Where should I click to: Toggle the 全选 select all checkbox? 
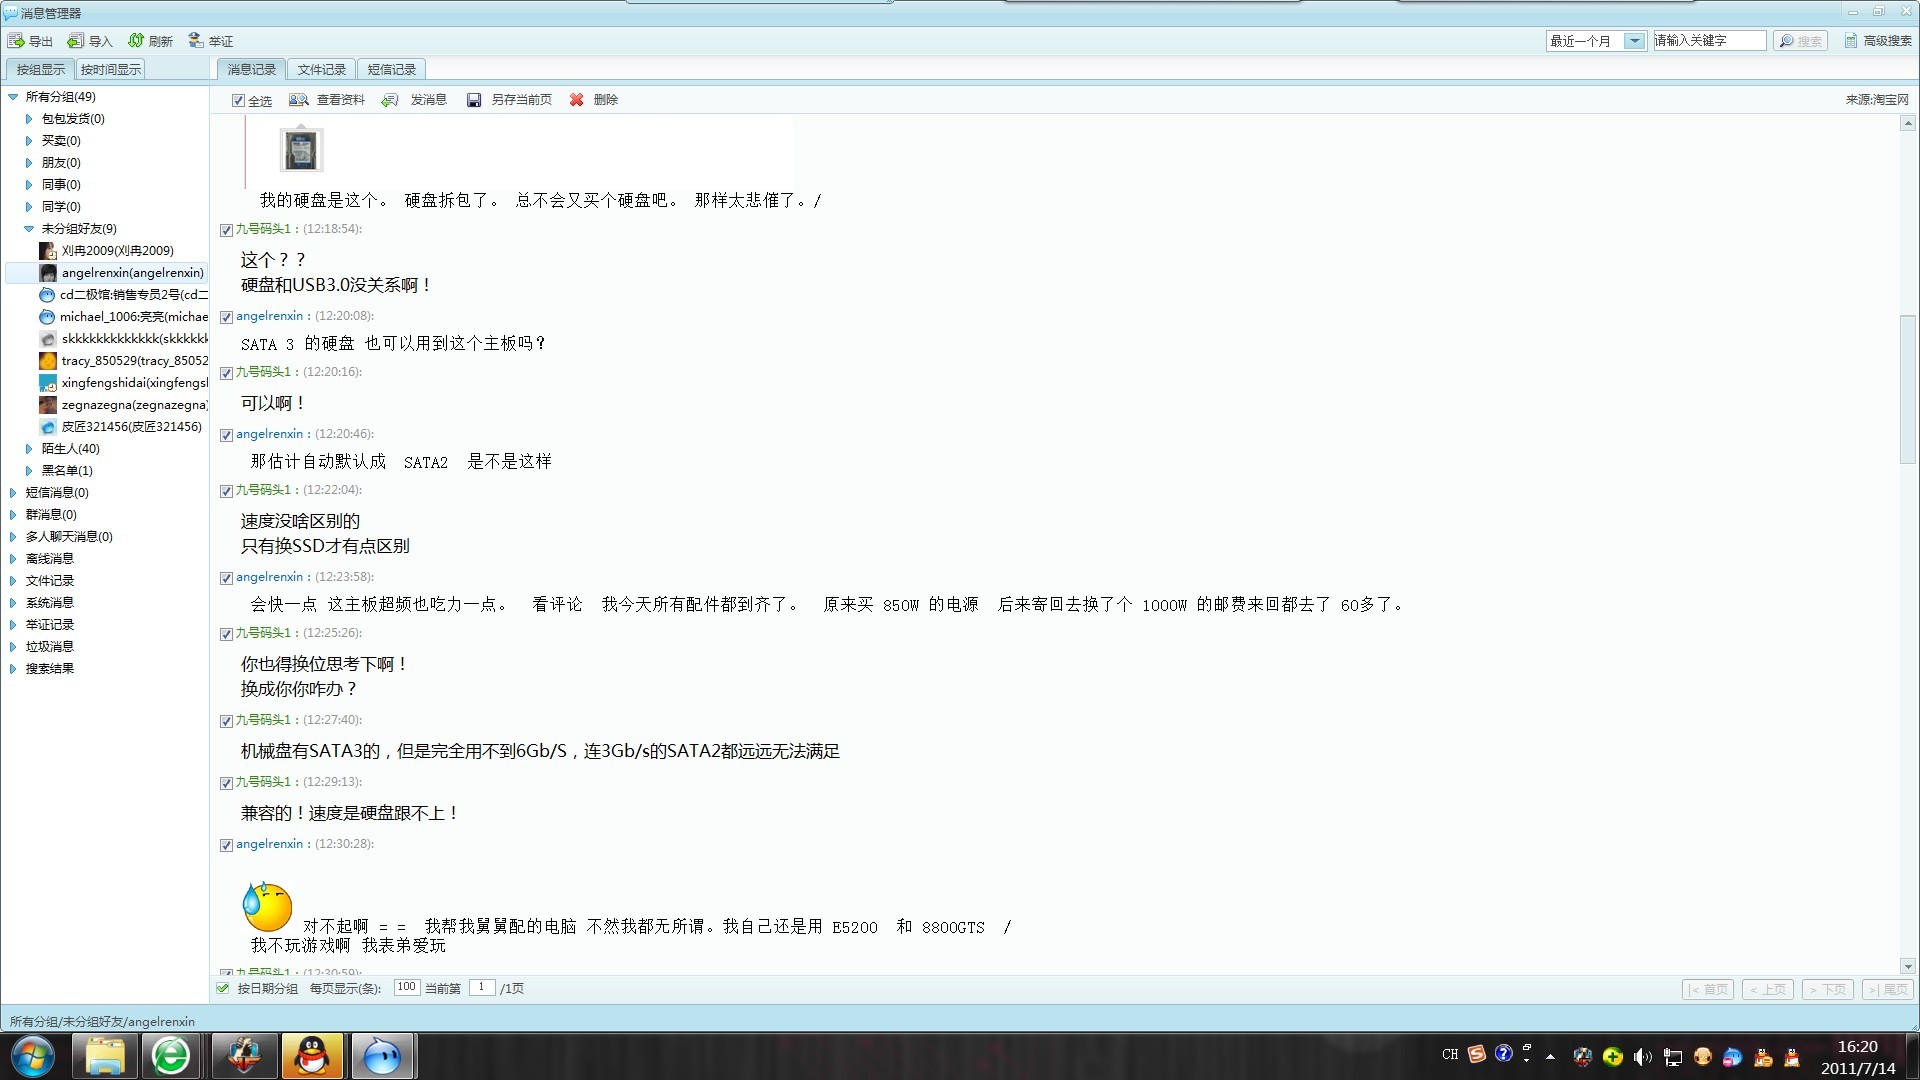point(238,101)
